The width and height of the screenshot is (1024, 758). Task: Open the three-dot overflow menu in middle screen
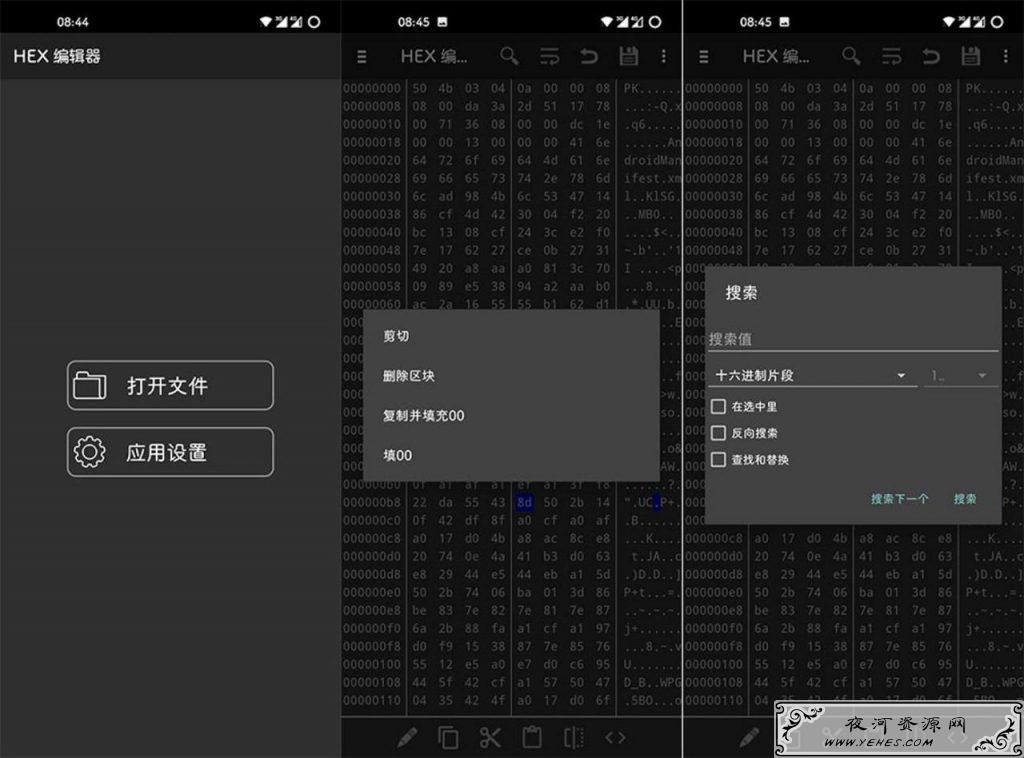point(664,57)
